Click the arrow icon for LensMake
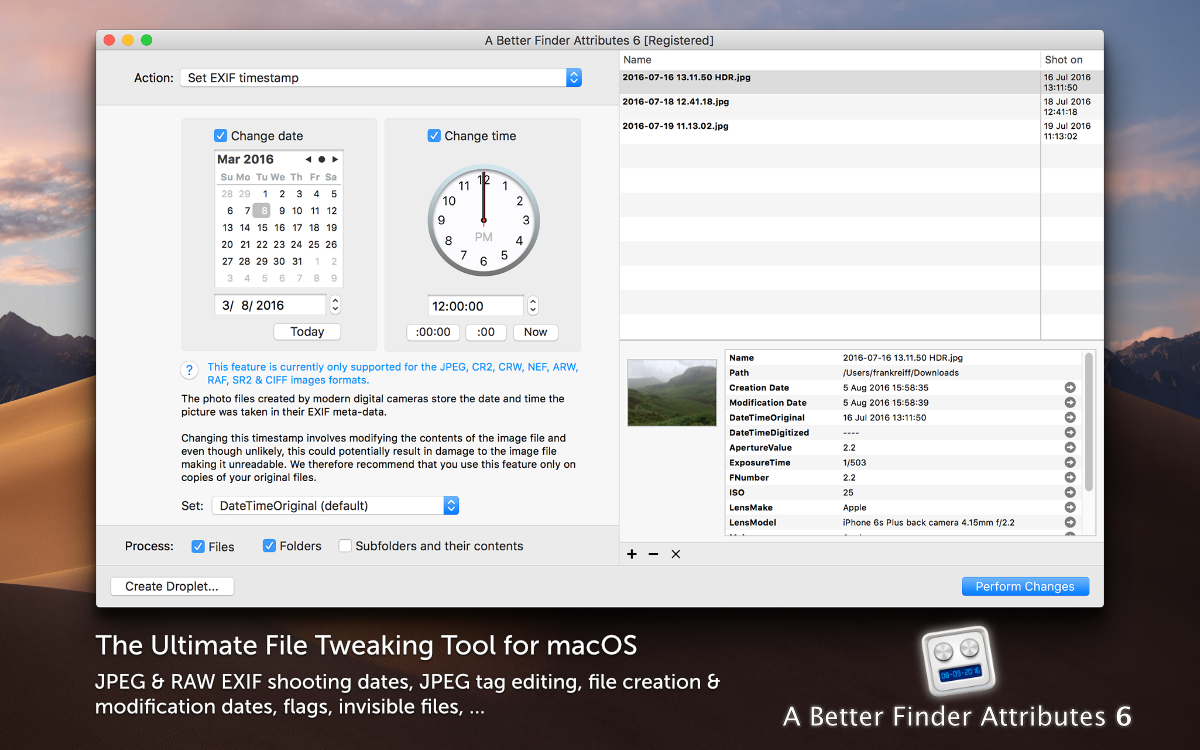Image resolution: width=1200 pixels, height=750 pixels. point(1070,507)
